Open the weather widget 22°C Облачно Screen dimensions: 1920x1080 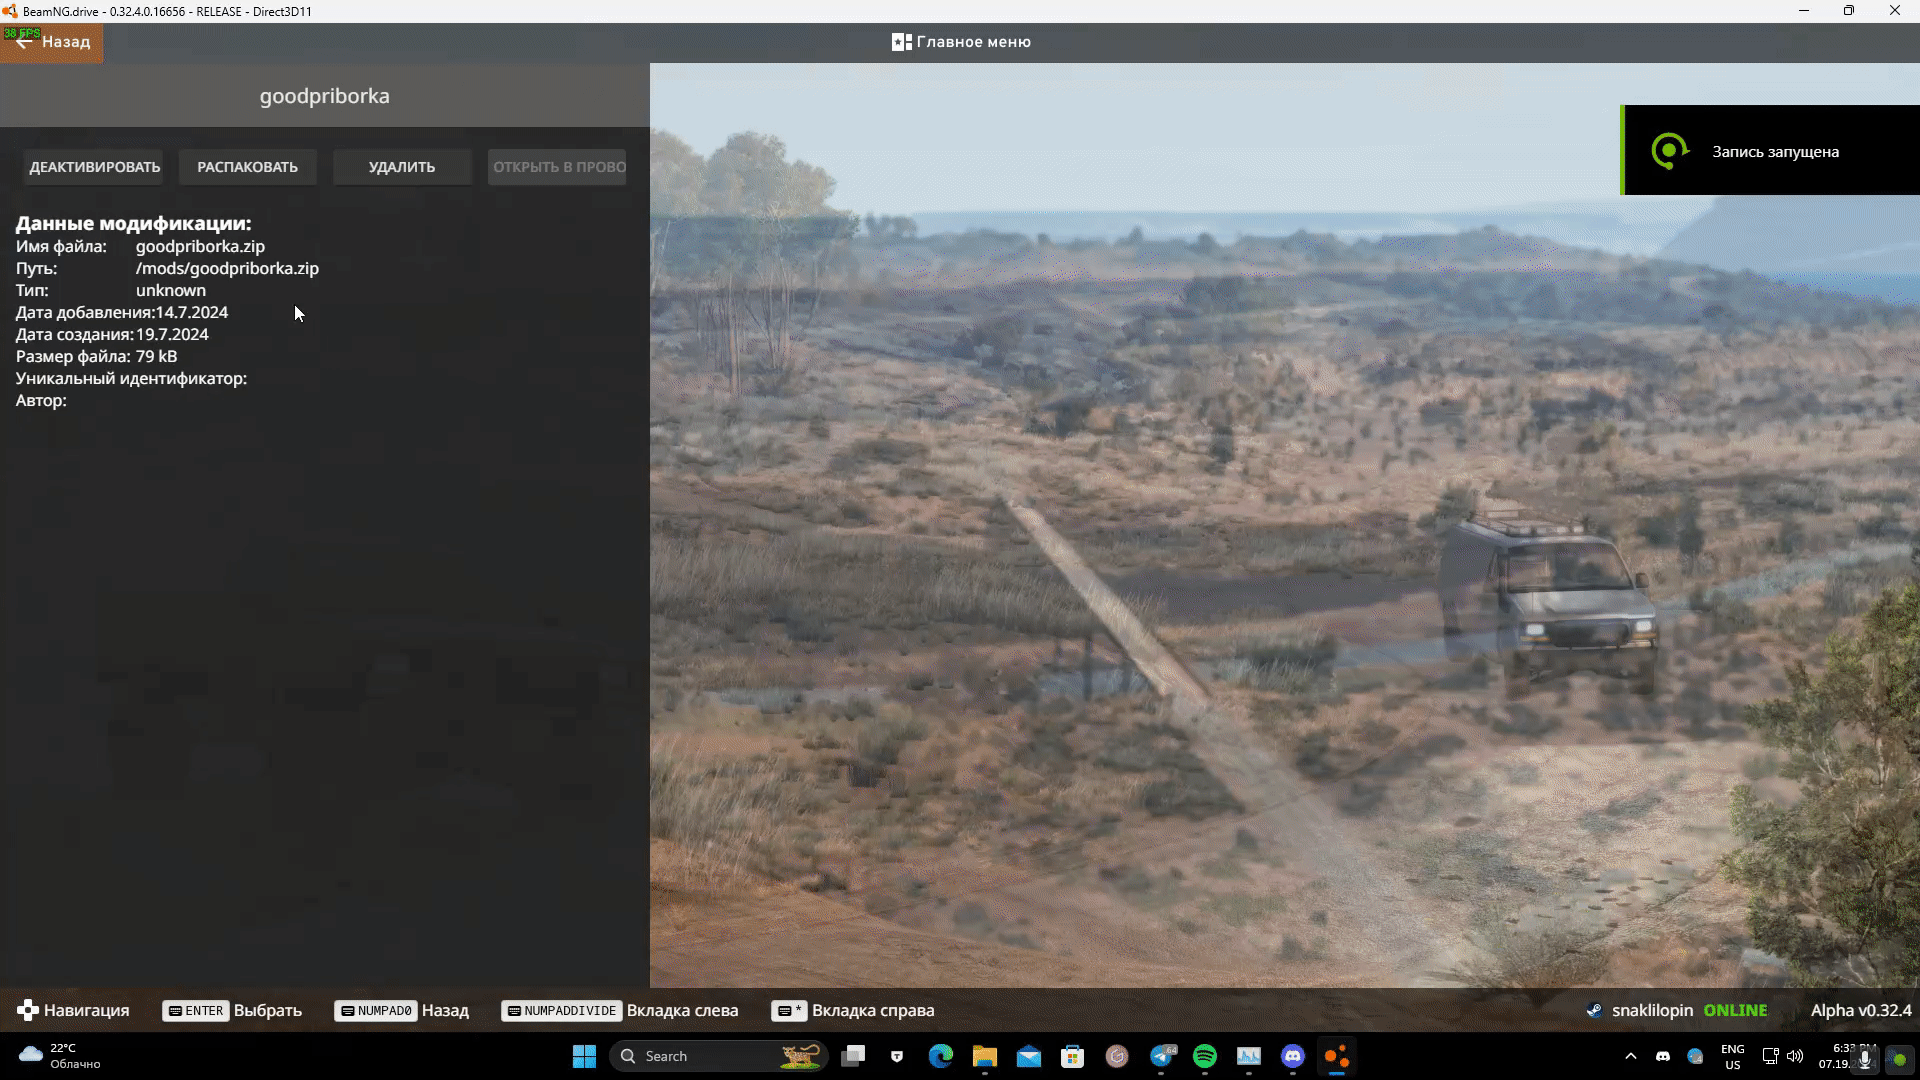point(60,1056)
